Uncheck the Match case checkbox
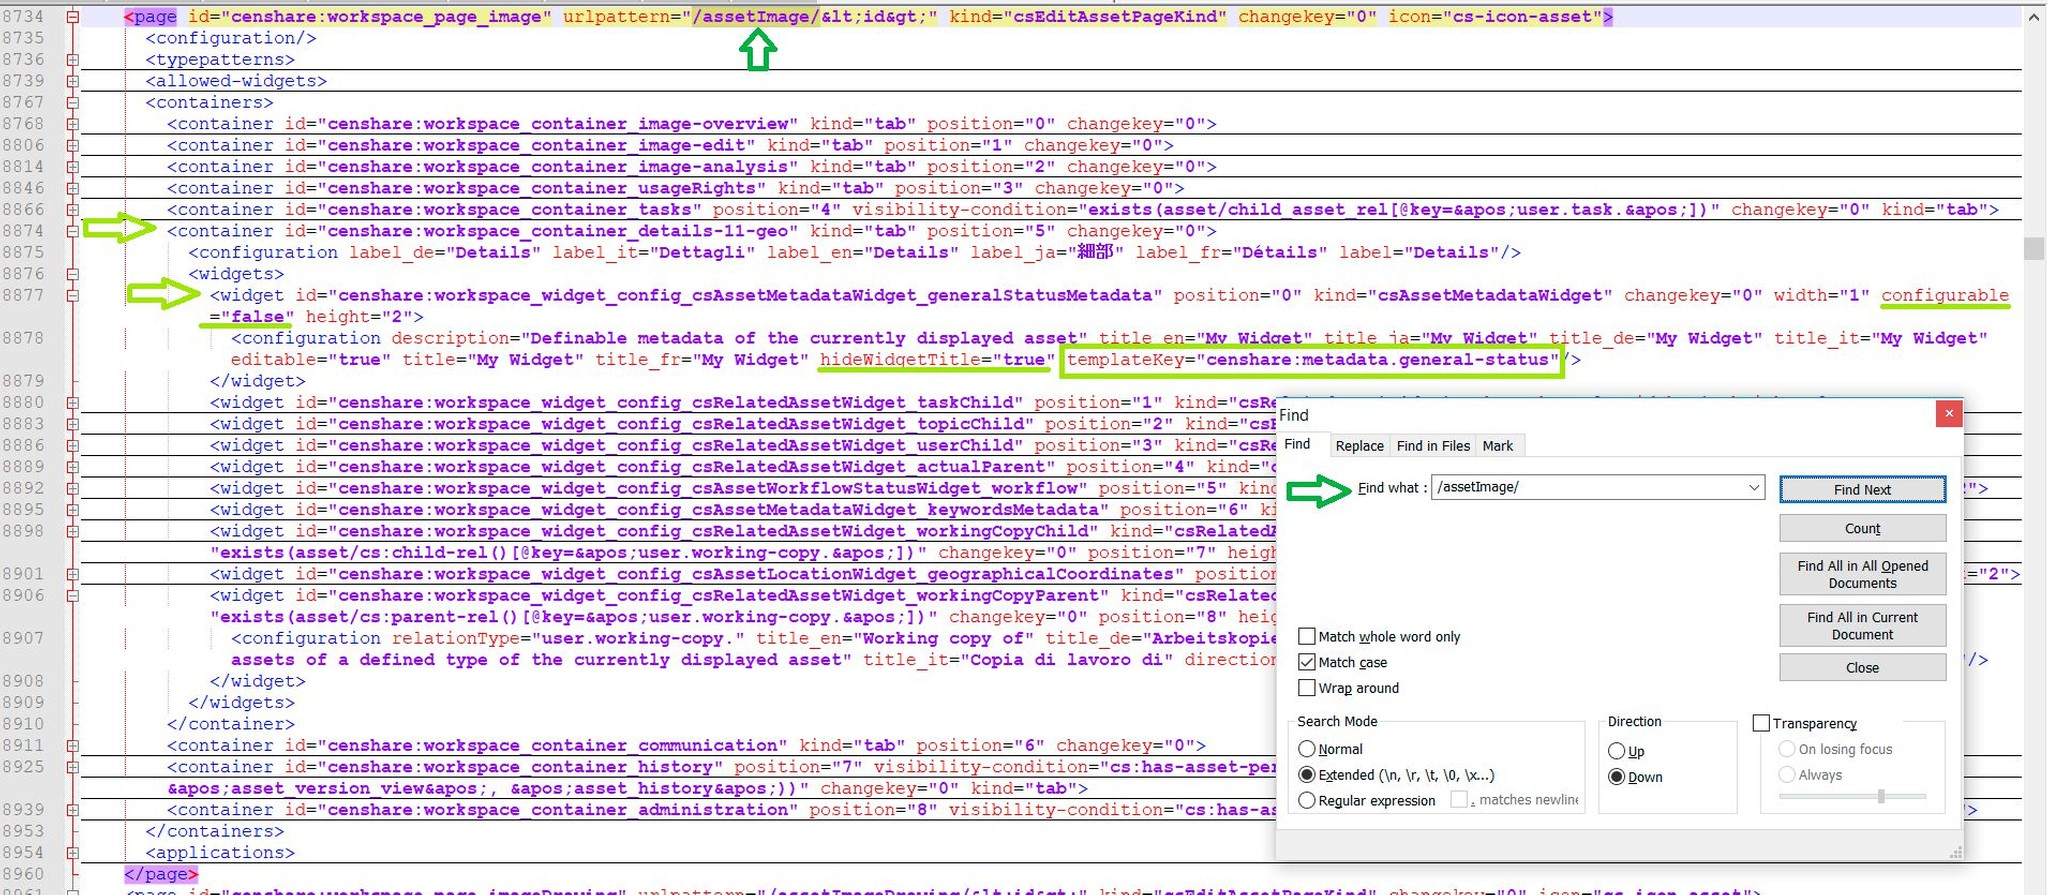The image size is (2048, 895). coord(1306,663)
